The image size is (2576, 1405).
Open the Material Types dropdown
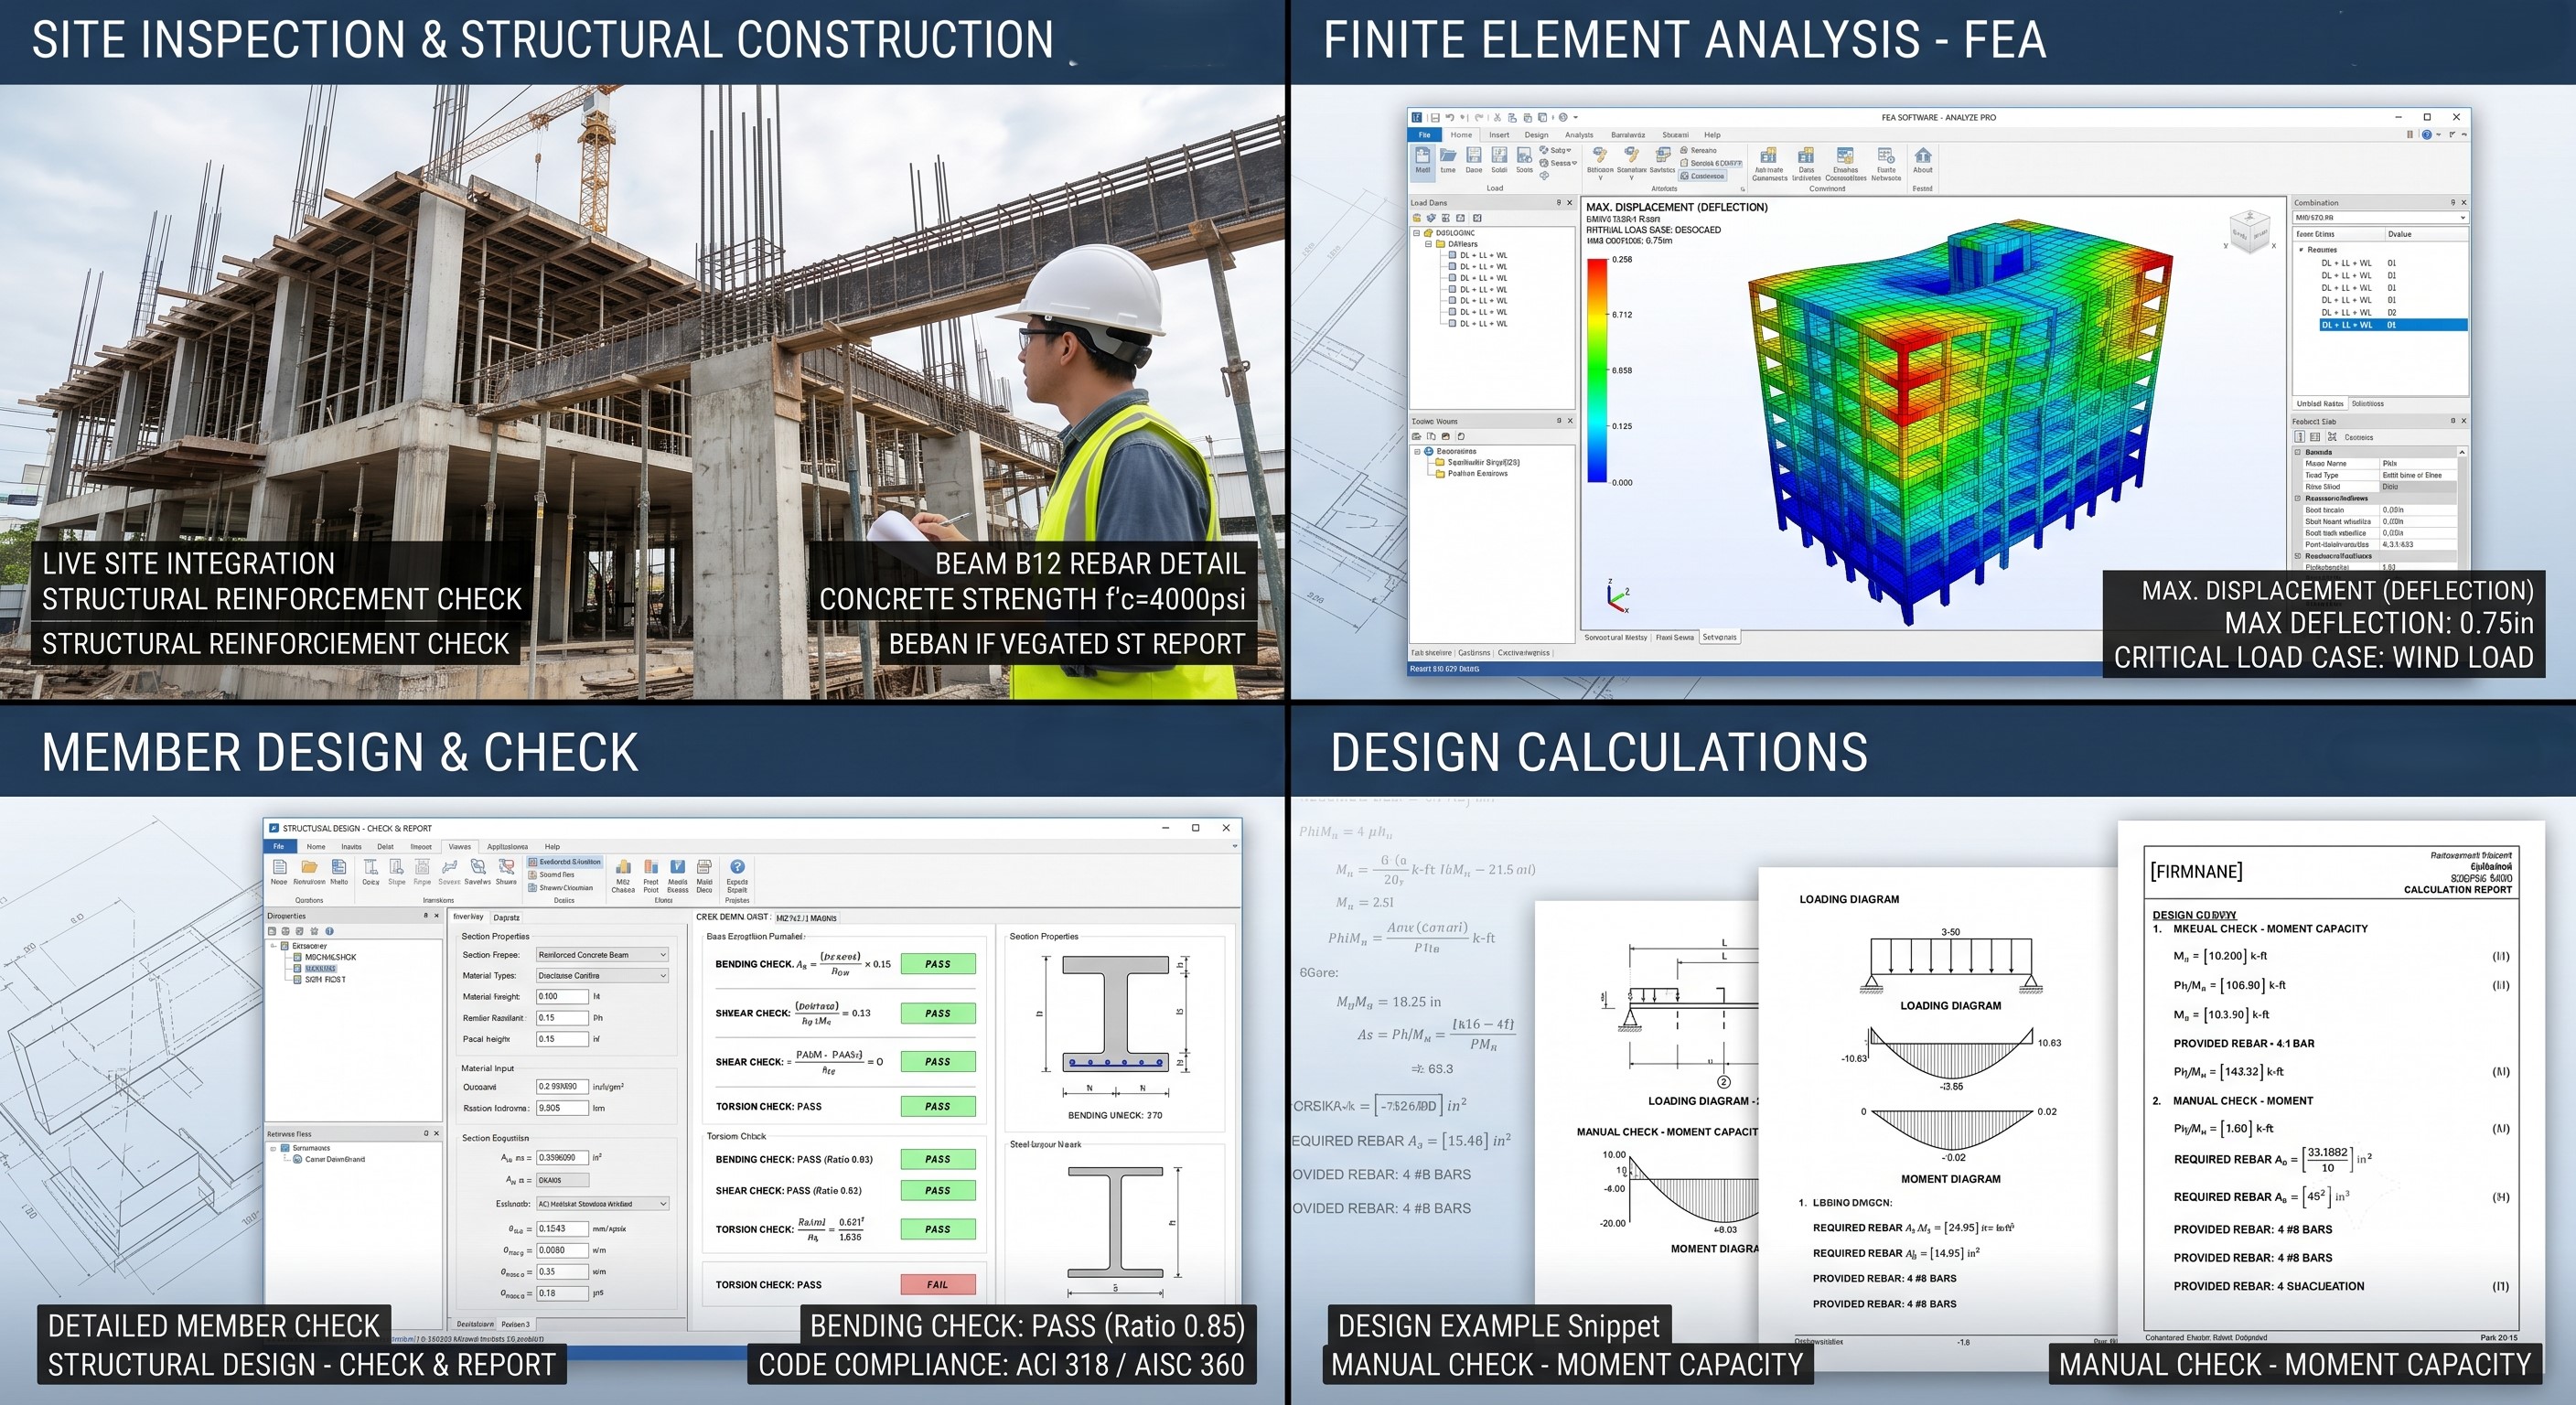click(x=602, y=976)
